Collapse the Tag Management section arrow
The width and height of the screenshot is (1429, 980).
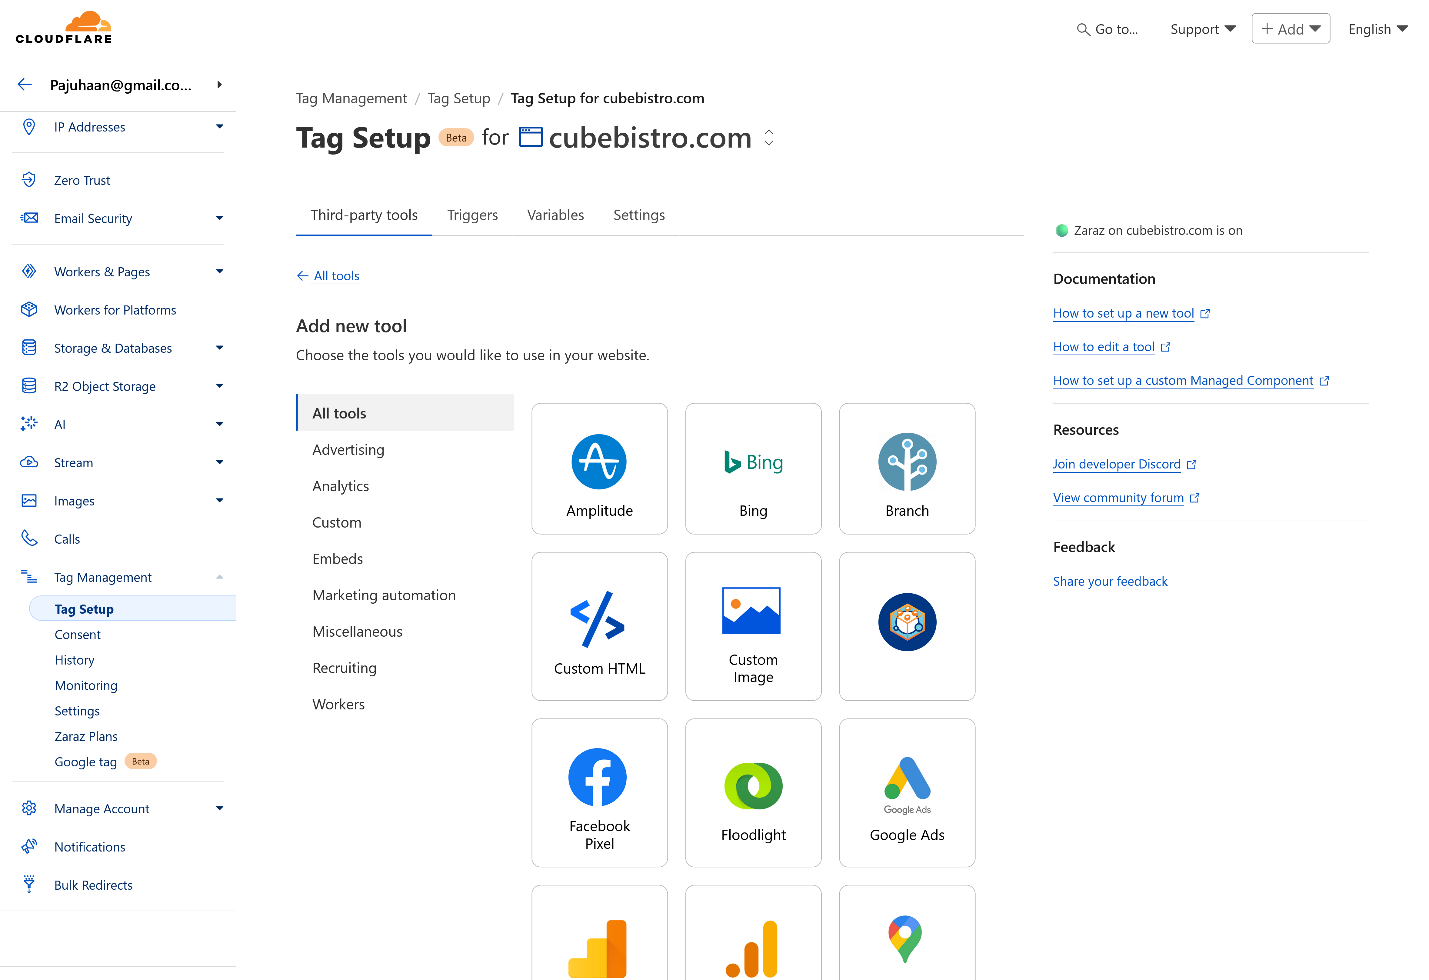[x=219, y=577]
